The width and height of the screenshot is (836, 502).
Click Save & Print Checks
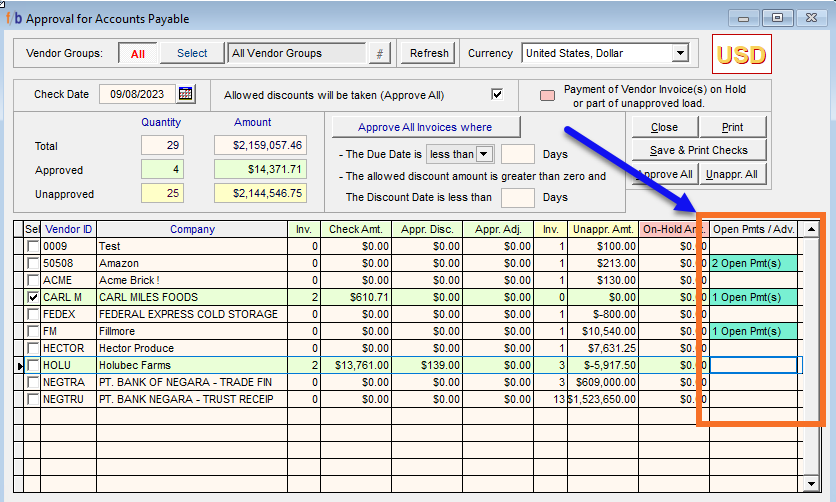[x=698, y=150]
